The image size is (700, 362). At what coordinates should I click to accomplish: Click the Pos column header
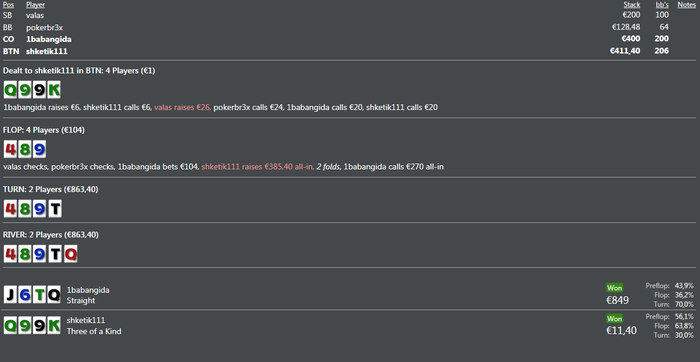[x=8, y=5]
